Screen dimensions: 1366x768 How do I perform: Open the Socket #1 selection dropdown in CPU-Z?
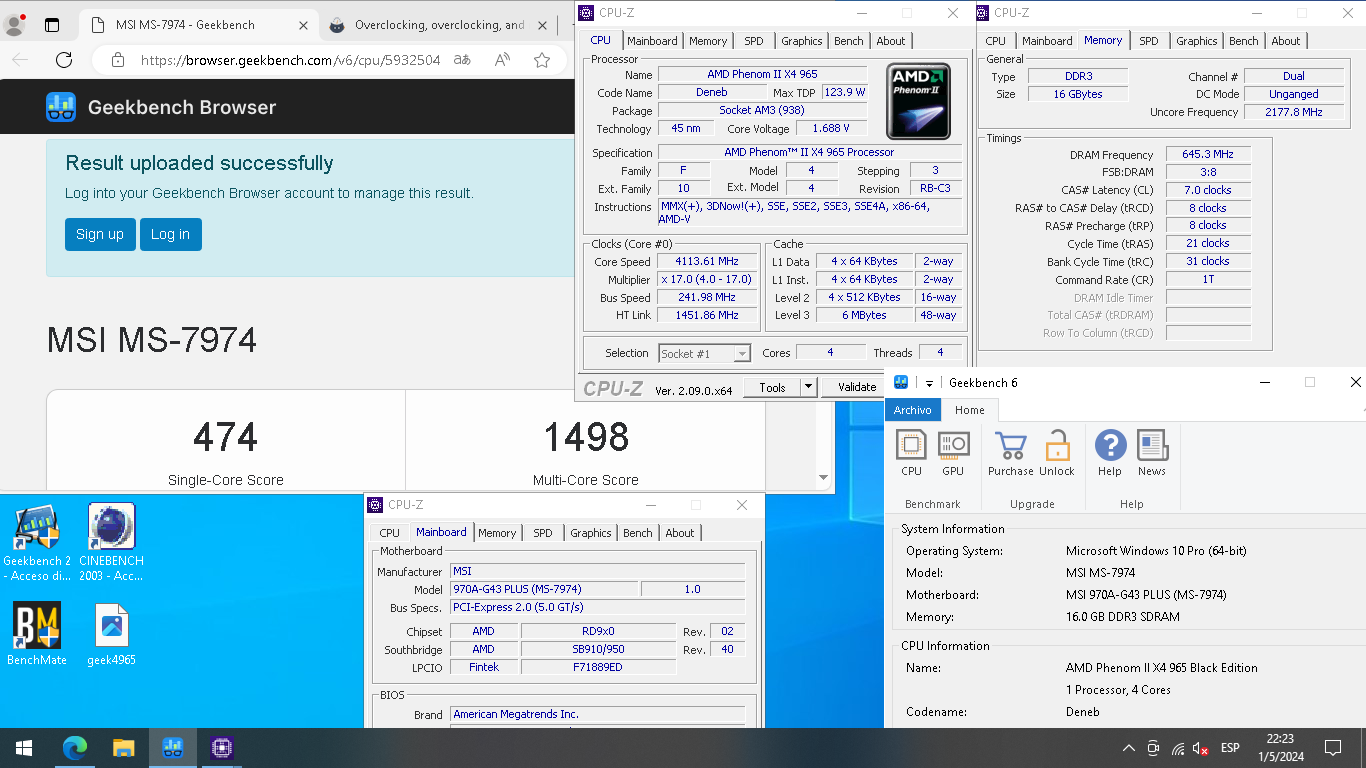click(x=705, y=353)
